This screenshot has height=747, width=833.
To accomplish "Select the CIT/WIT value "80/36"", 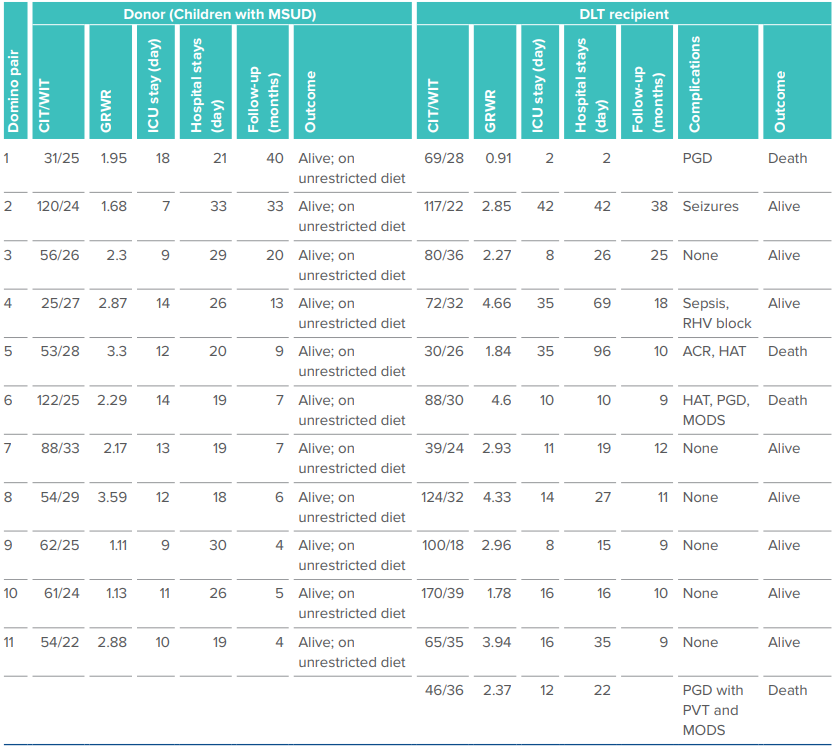I will pos(444,255).
